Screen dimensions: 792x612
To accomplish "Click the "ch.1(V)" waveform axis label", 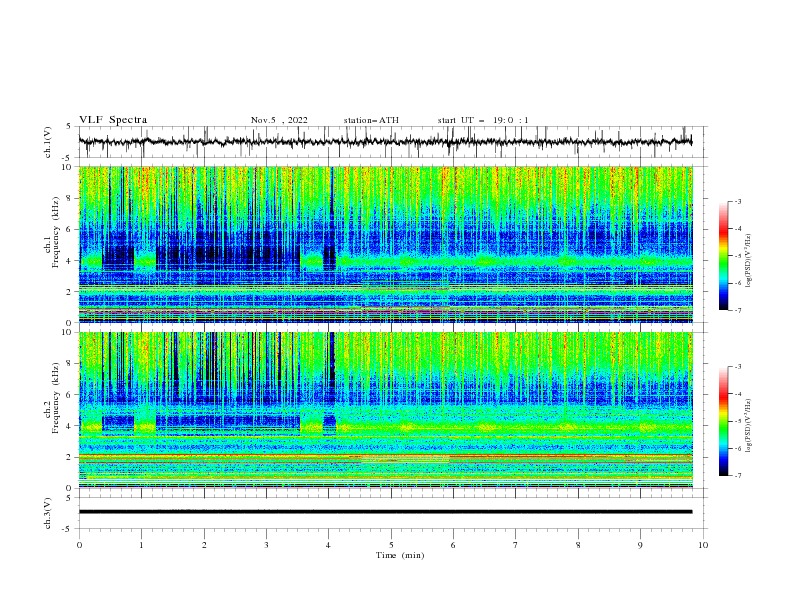I will [48, 142].
